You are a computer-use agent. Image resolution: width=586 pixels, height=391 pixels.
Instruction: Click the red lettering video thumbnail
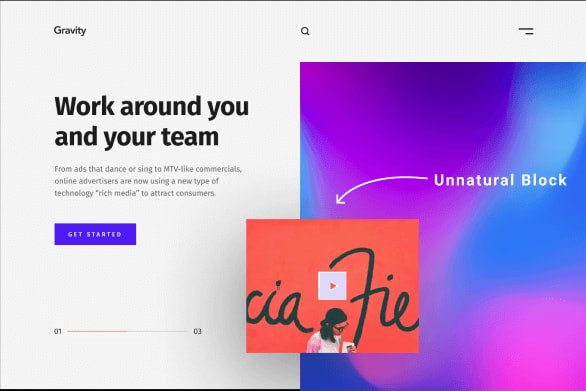(x=332, y=286)
